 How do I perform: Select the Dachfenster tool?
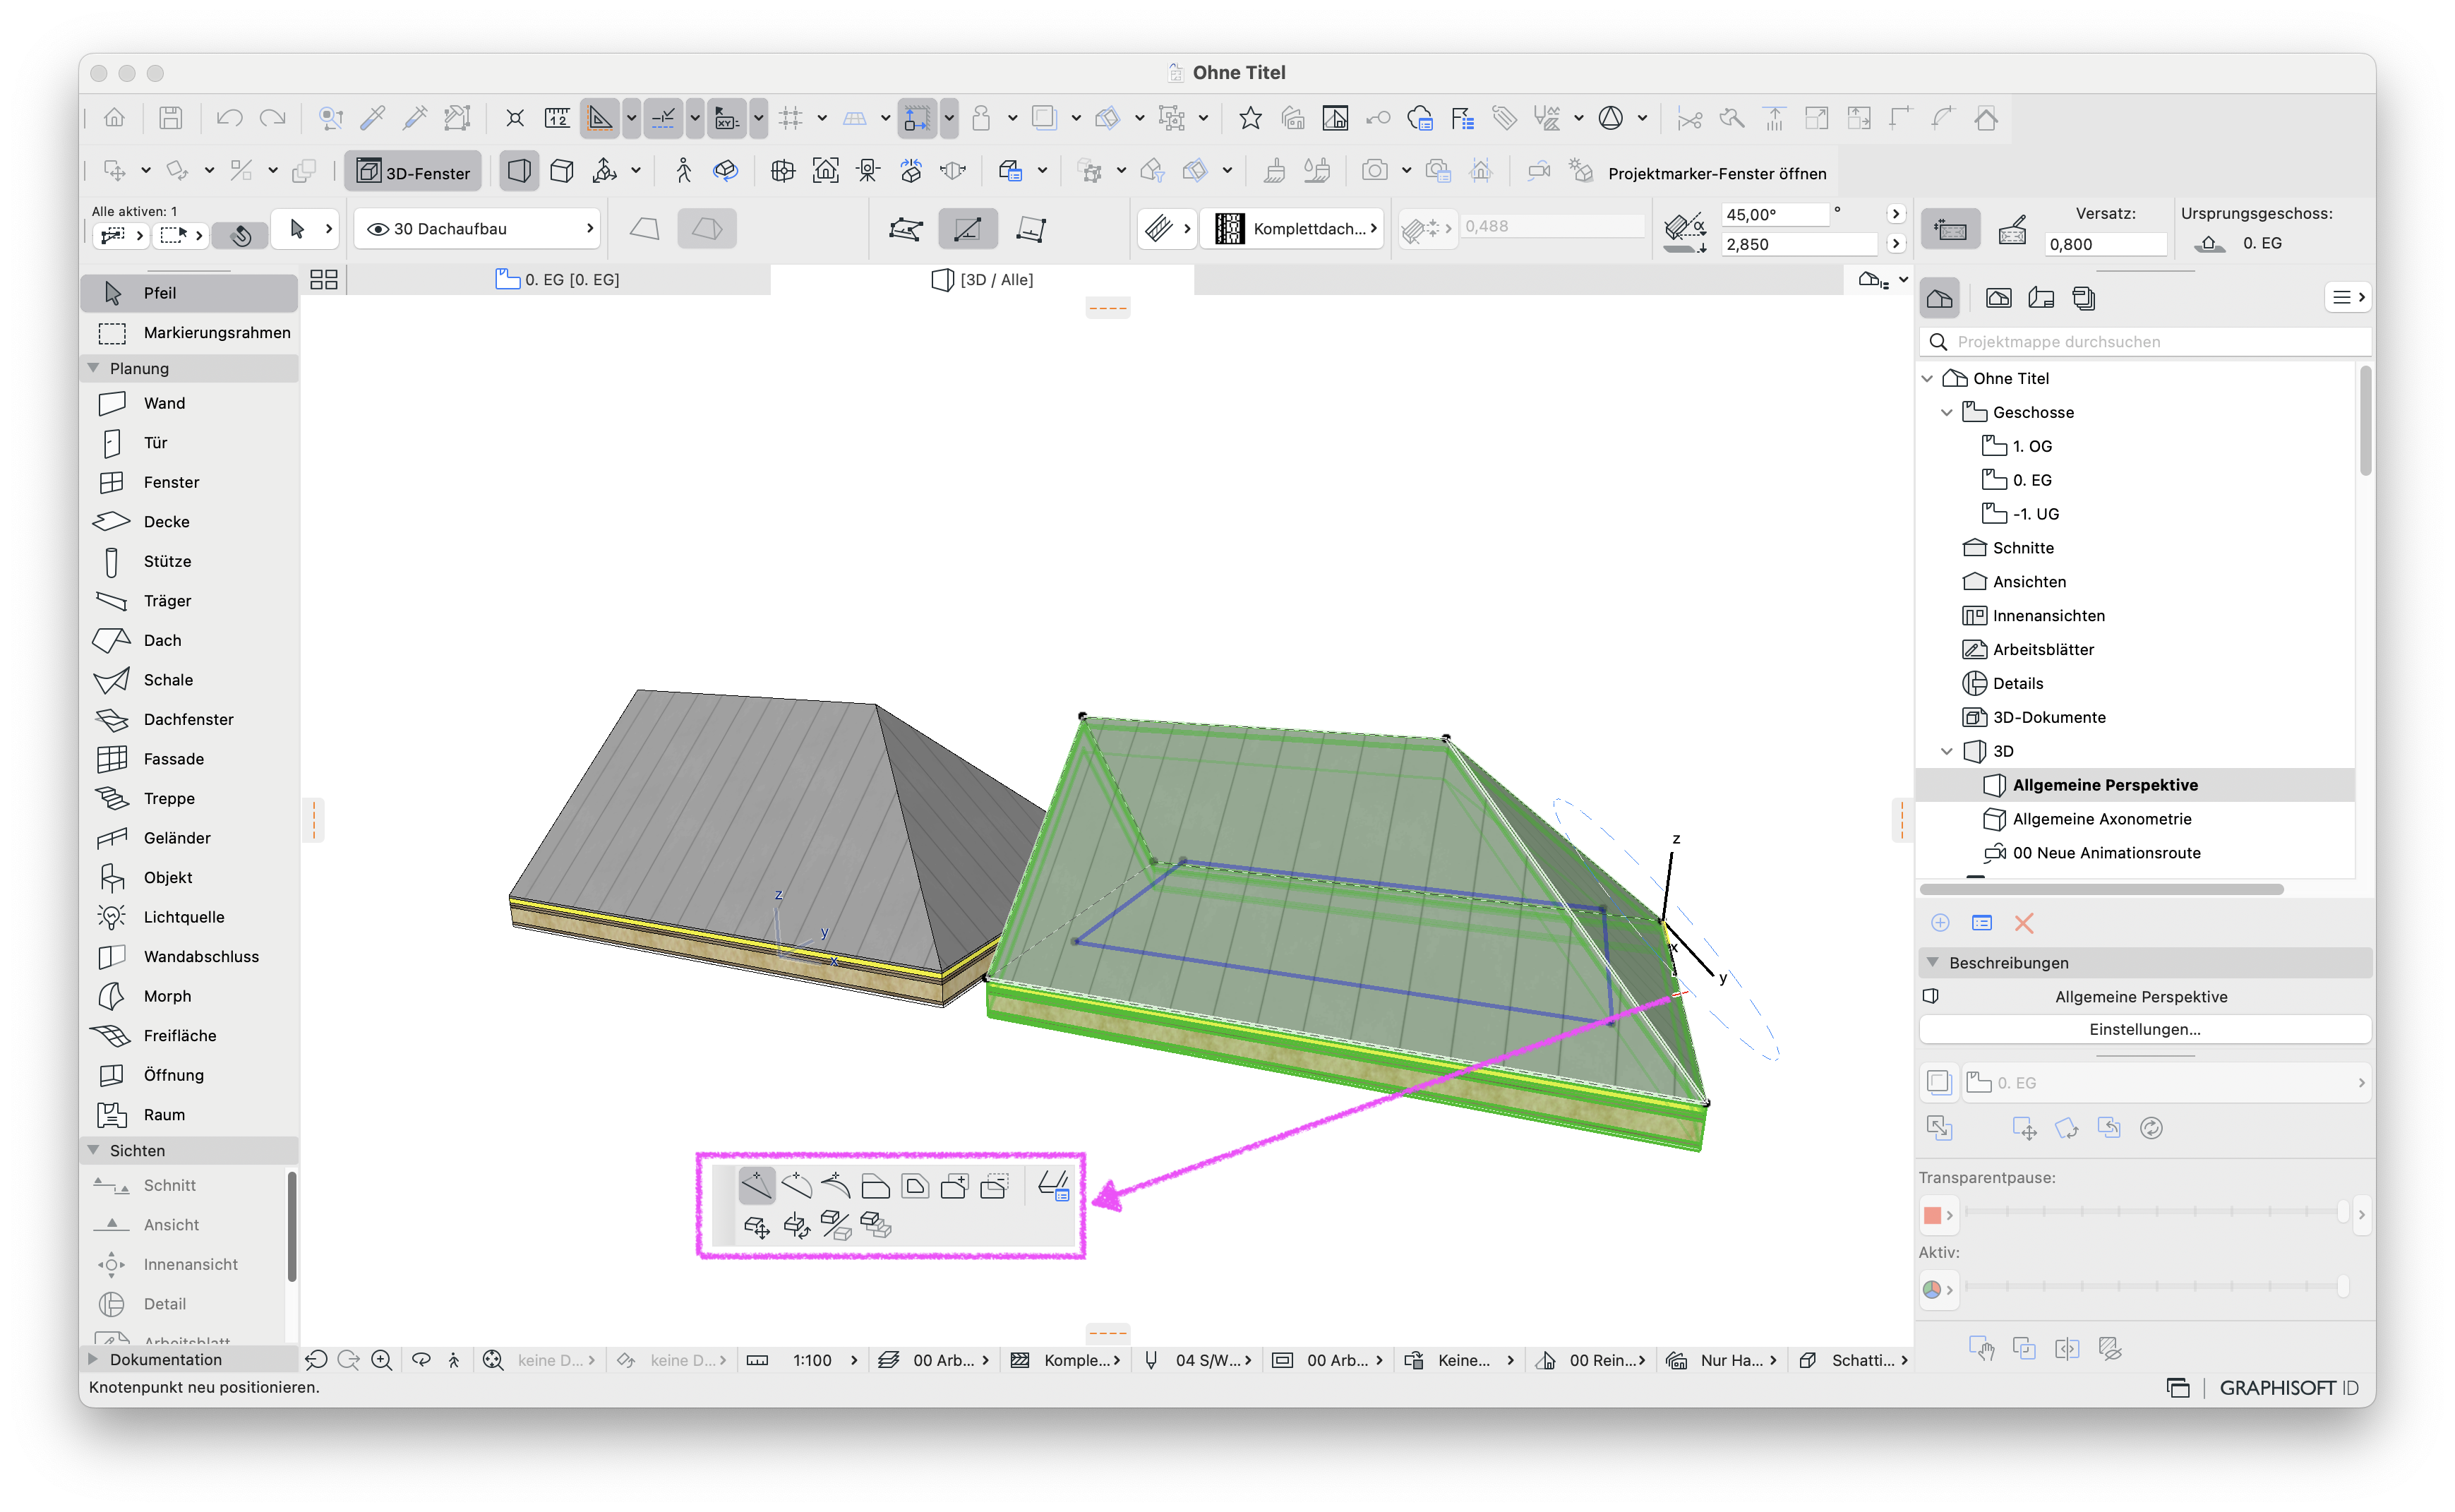click(188, 719)
